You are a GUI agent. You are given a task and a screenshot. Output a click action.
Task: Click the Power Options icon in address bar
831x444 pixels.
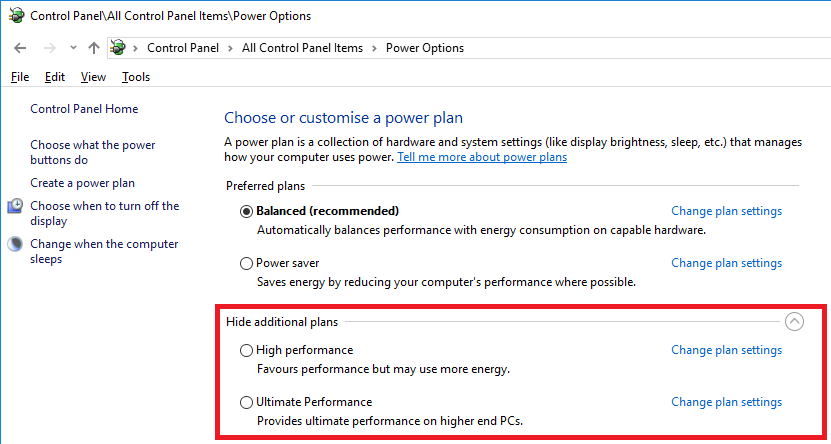tap(119, 48)
